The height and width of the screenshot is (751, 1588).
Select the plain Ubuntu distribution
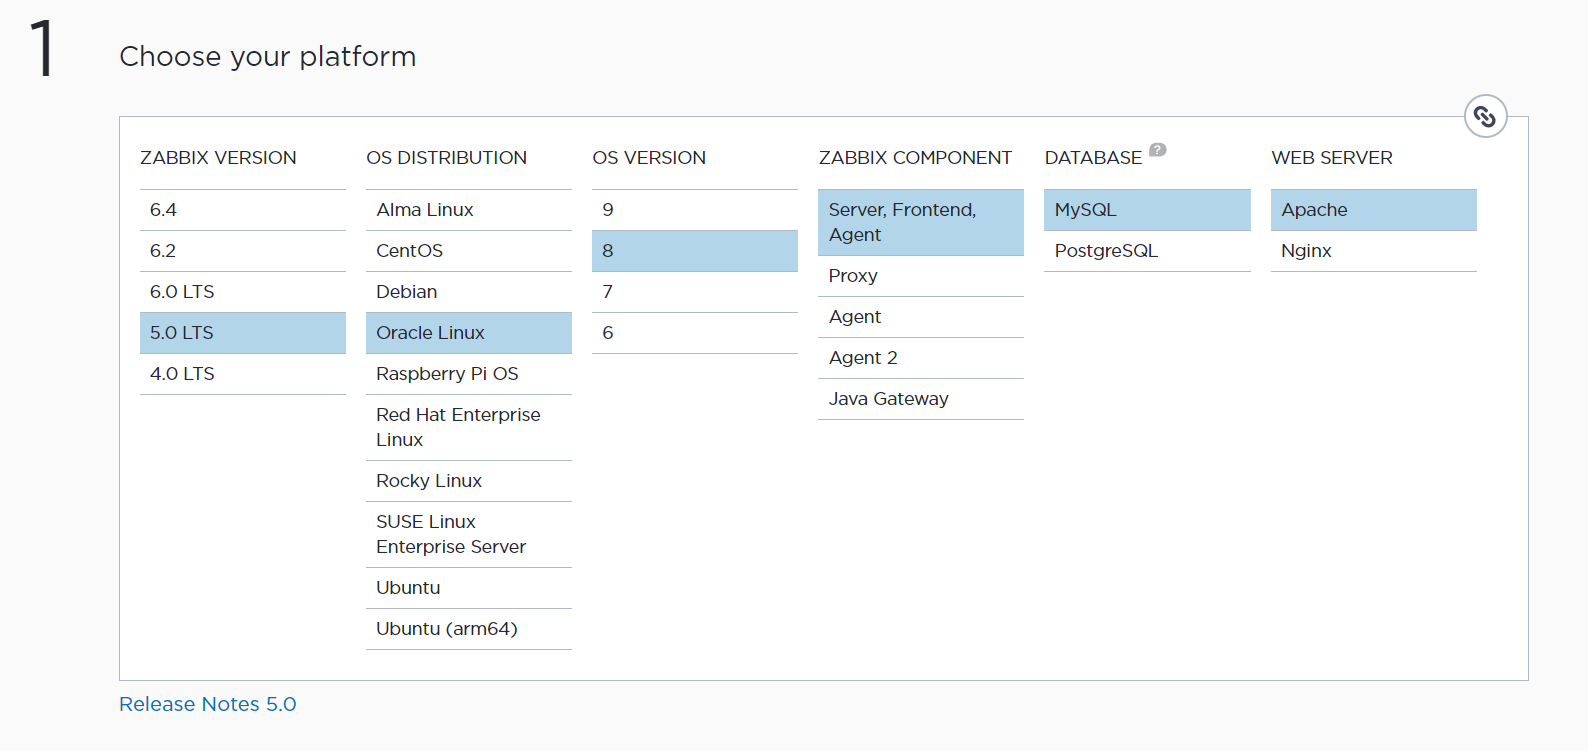(469, 588)
